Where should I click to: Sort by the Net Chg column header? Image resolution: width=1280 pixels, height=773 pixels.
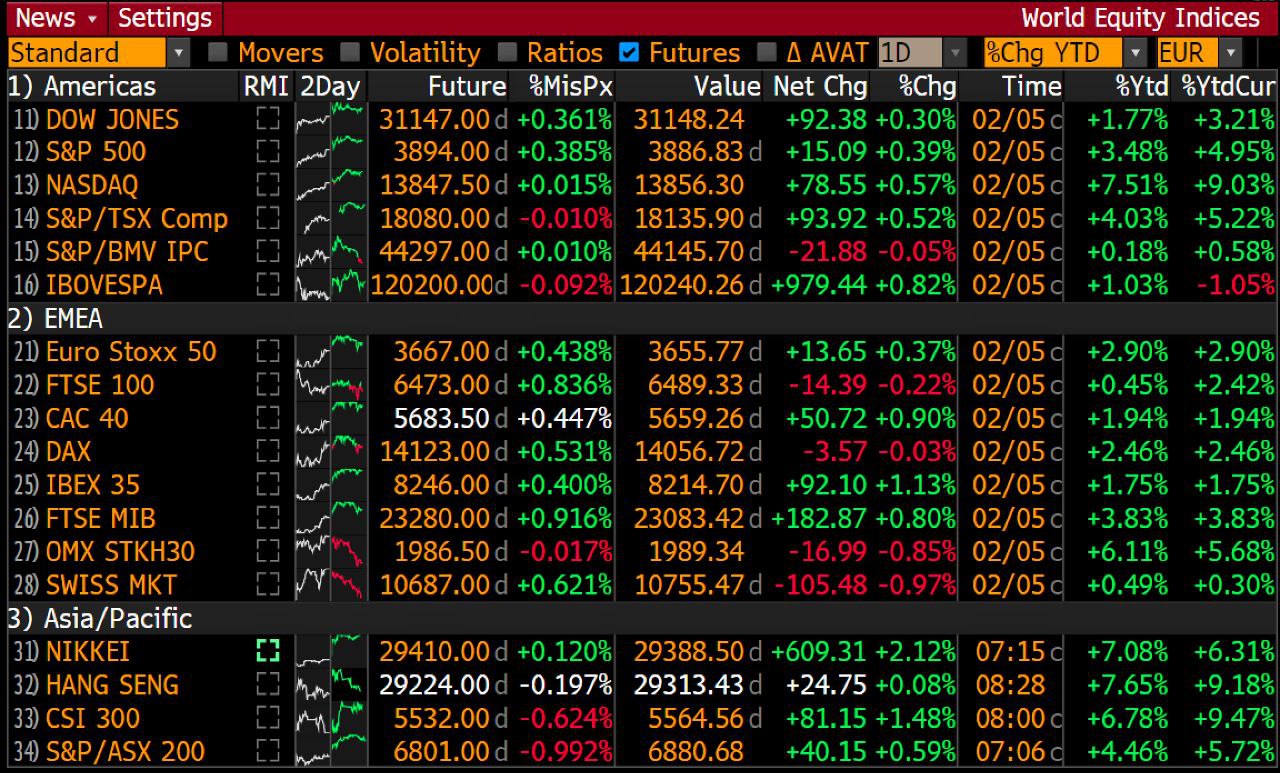(x=820, y=86)
